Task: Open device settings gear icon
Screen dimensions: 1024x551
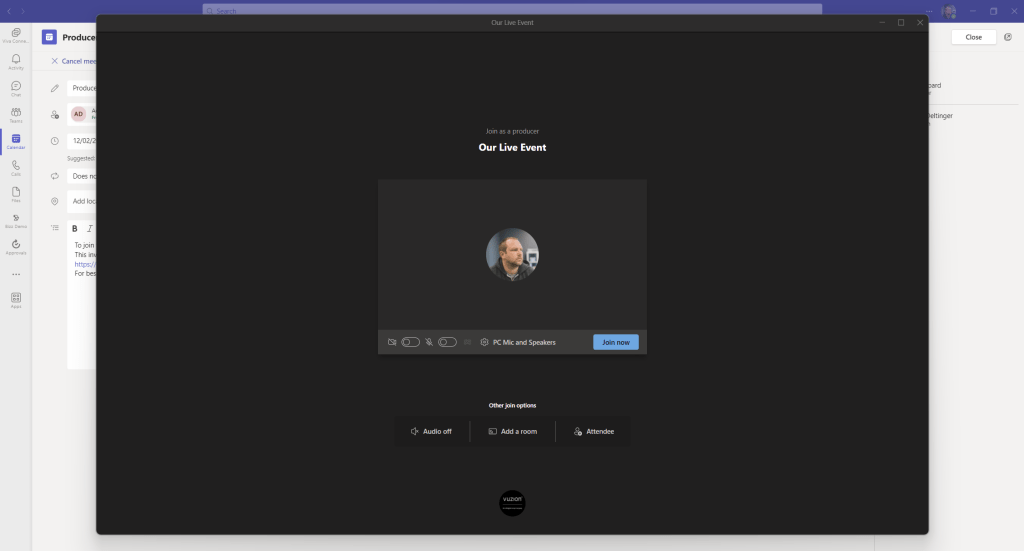Action: 484,342
